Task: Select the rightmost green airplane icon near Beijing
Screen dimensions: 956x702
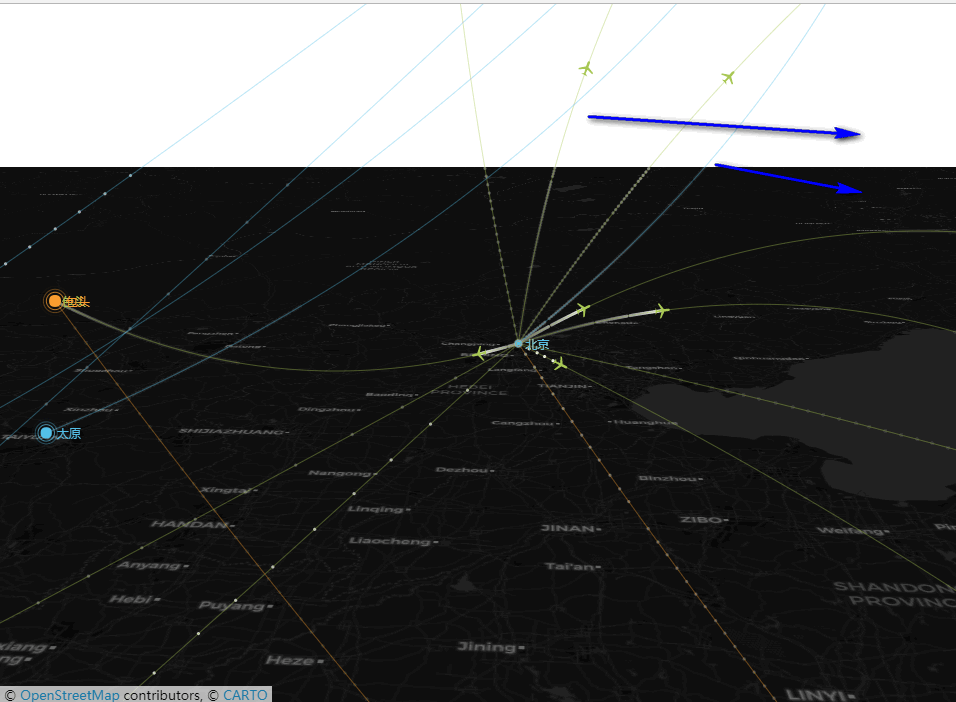Action: (x=660, y=311)
